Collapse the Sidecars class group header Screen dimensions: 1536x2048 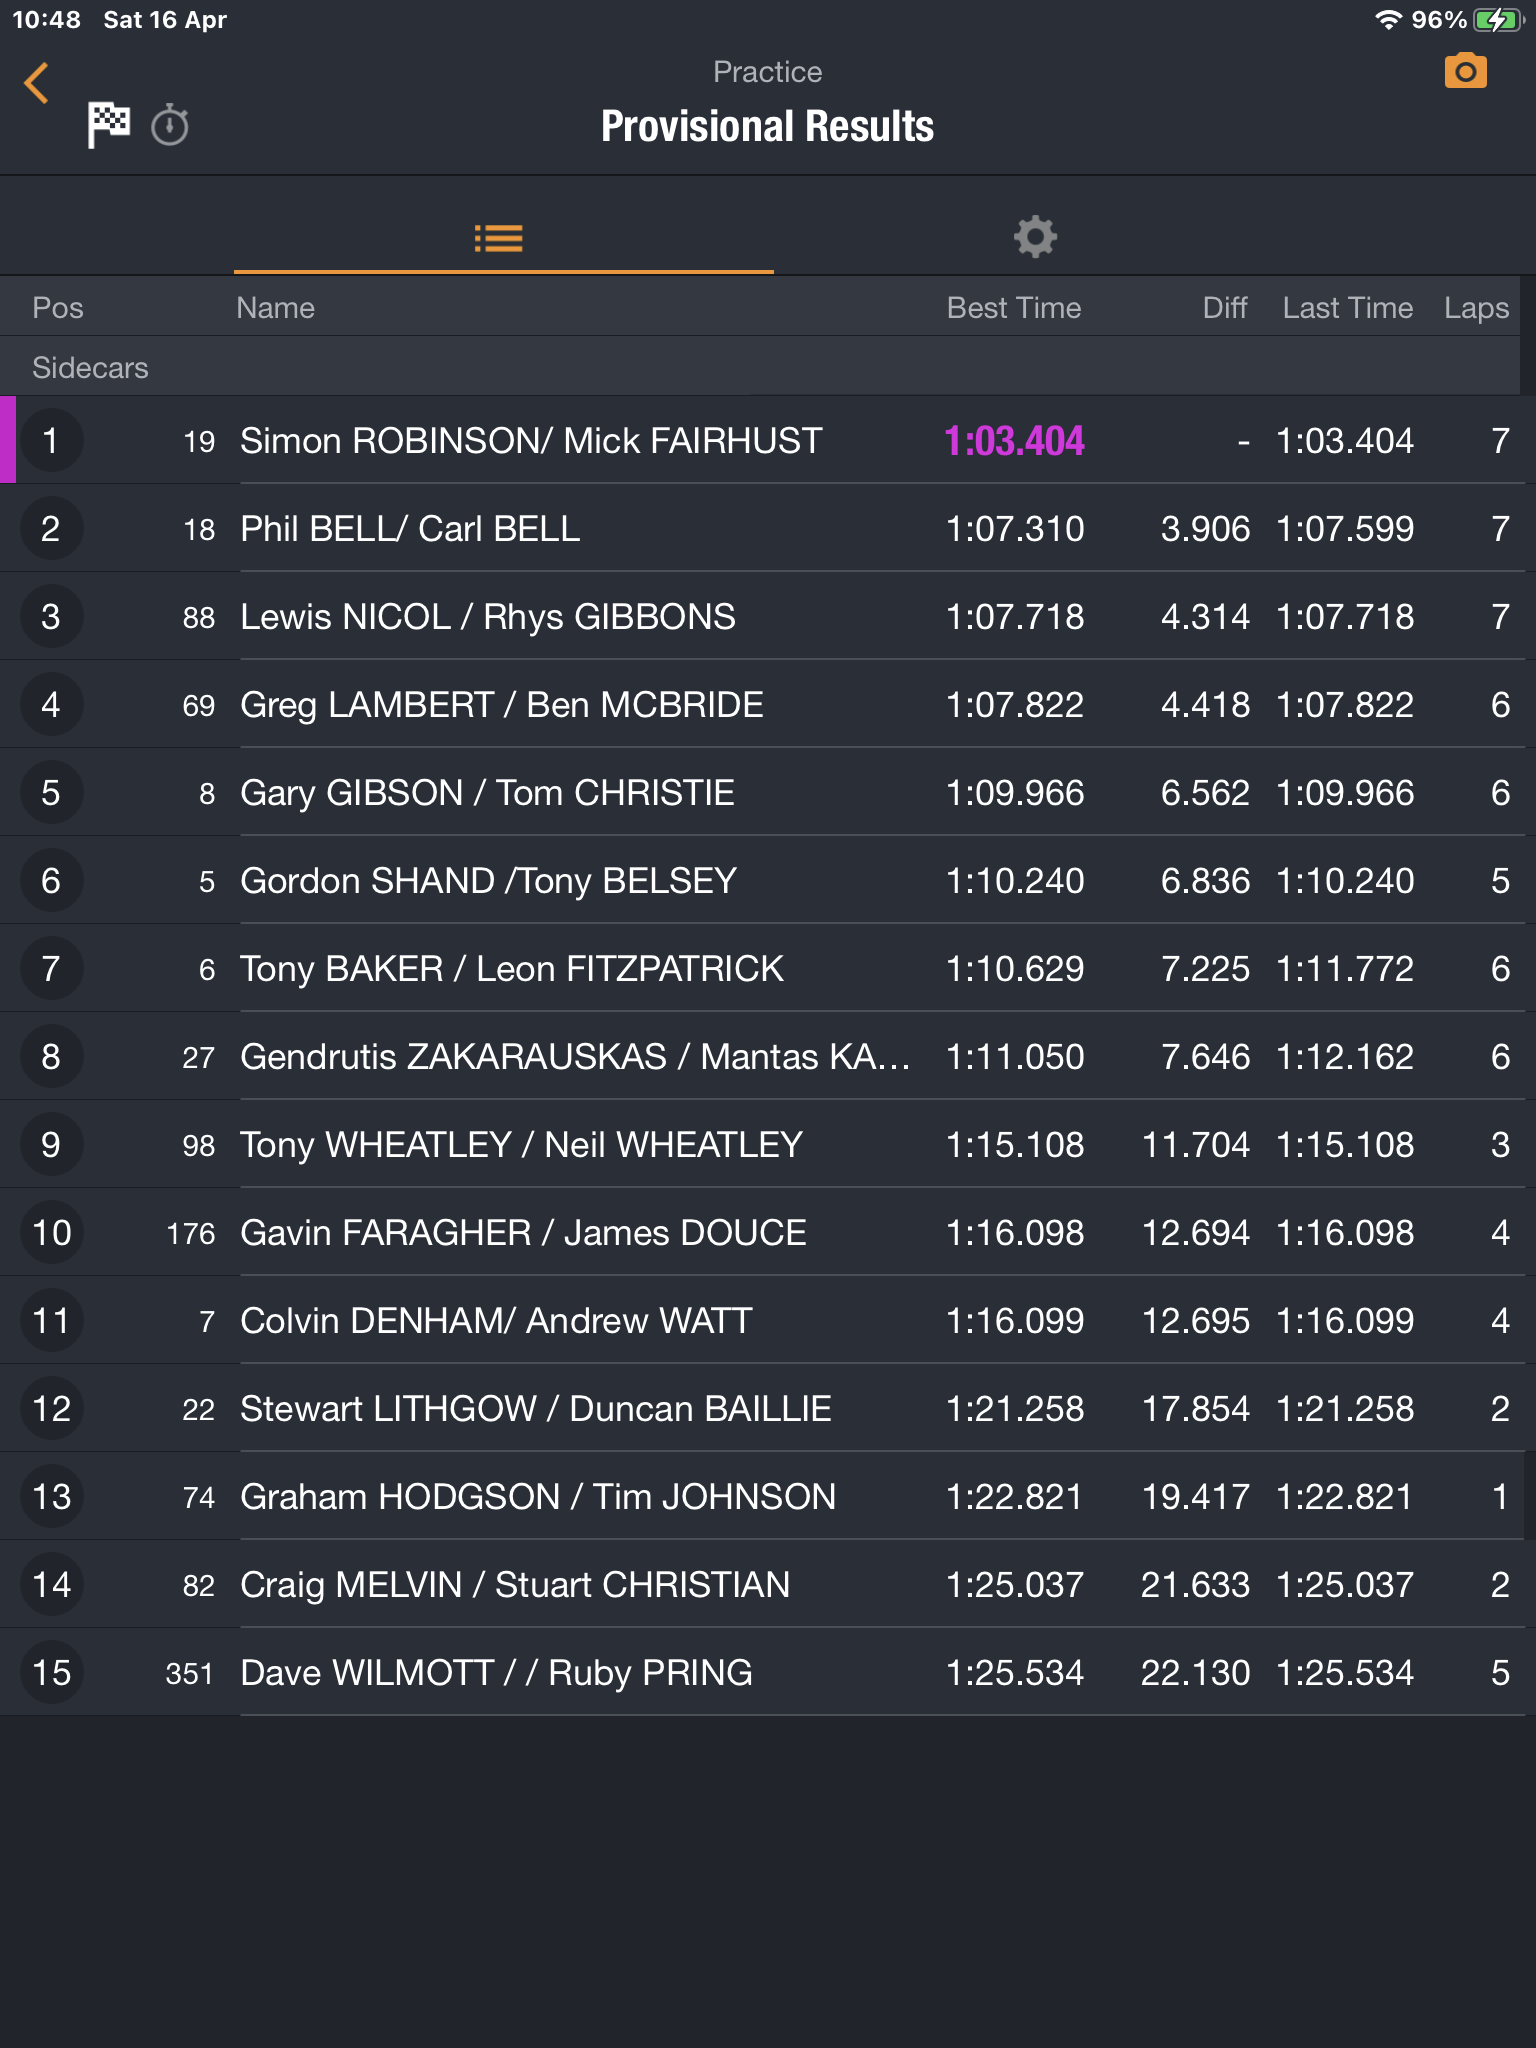click(90, 368)
